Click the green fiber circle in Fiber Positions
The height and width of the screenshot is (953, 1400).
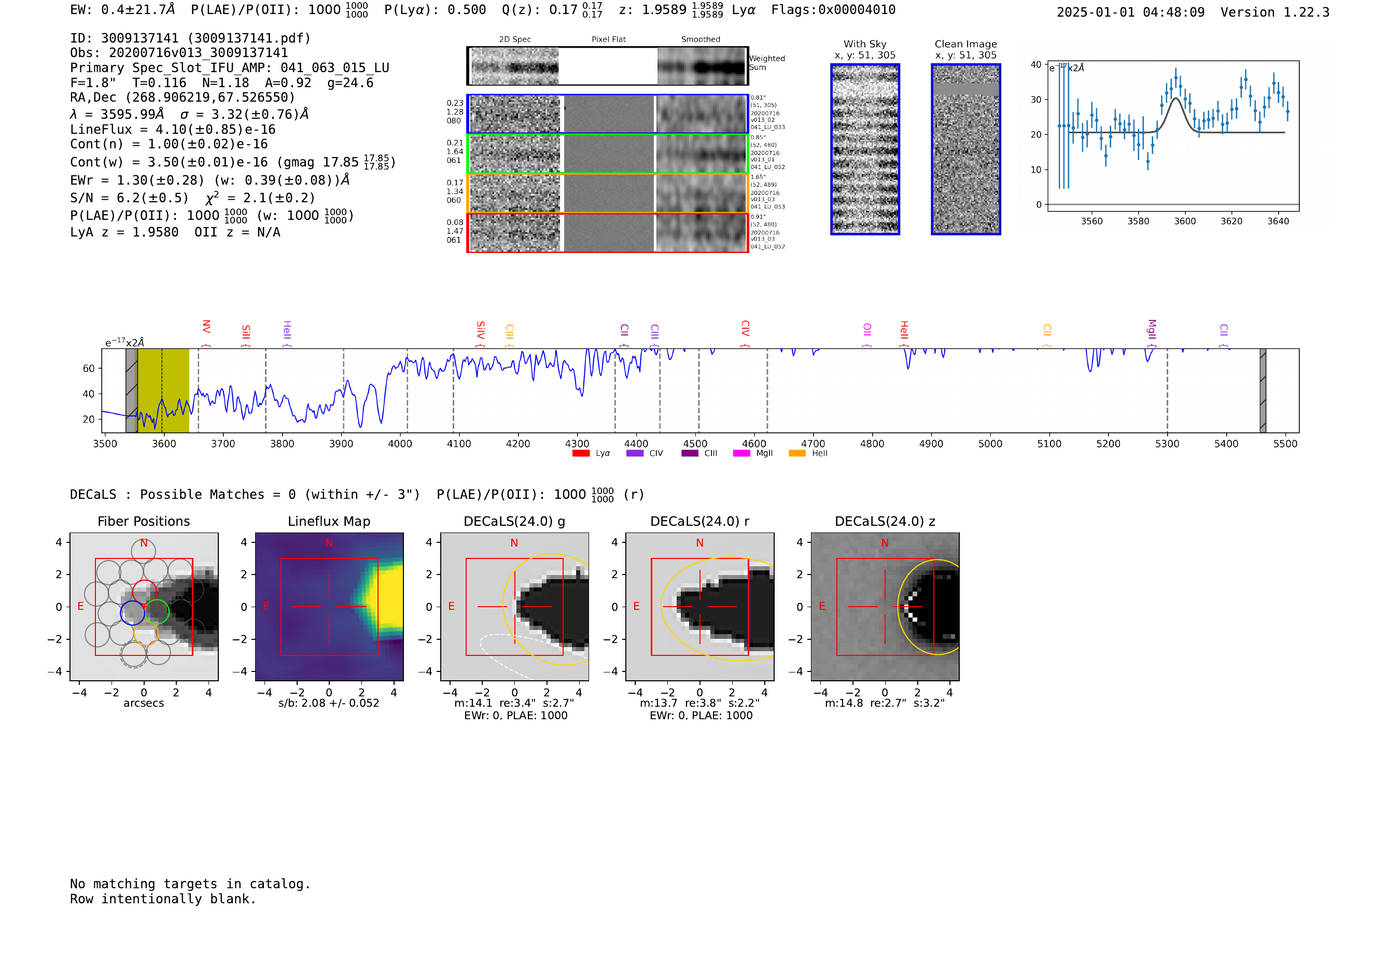(157, 612)
